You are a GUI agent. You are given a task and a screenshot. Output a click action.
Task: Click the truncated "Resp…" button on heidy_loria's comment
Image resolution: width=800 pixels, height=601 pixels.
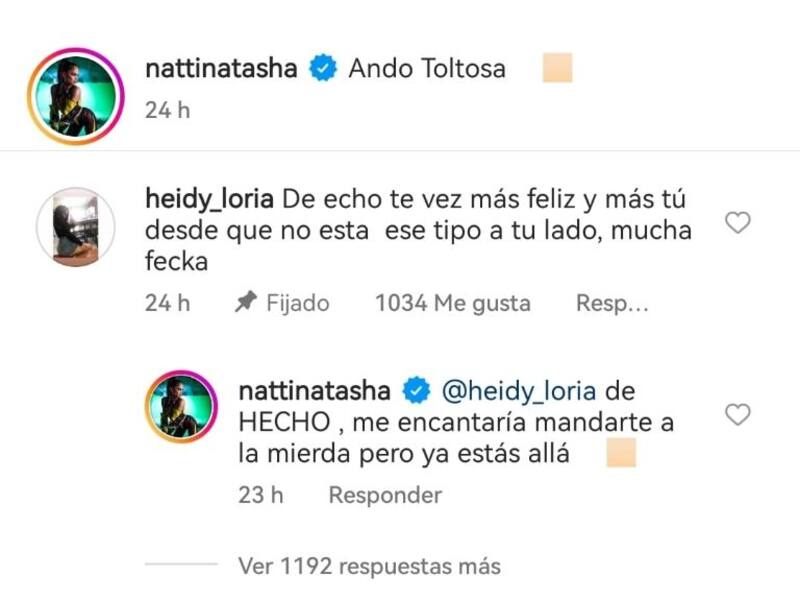point(612,303)
